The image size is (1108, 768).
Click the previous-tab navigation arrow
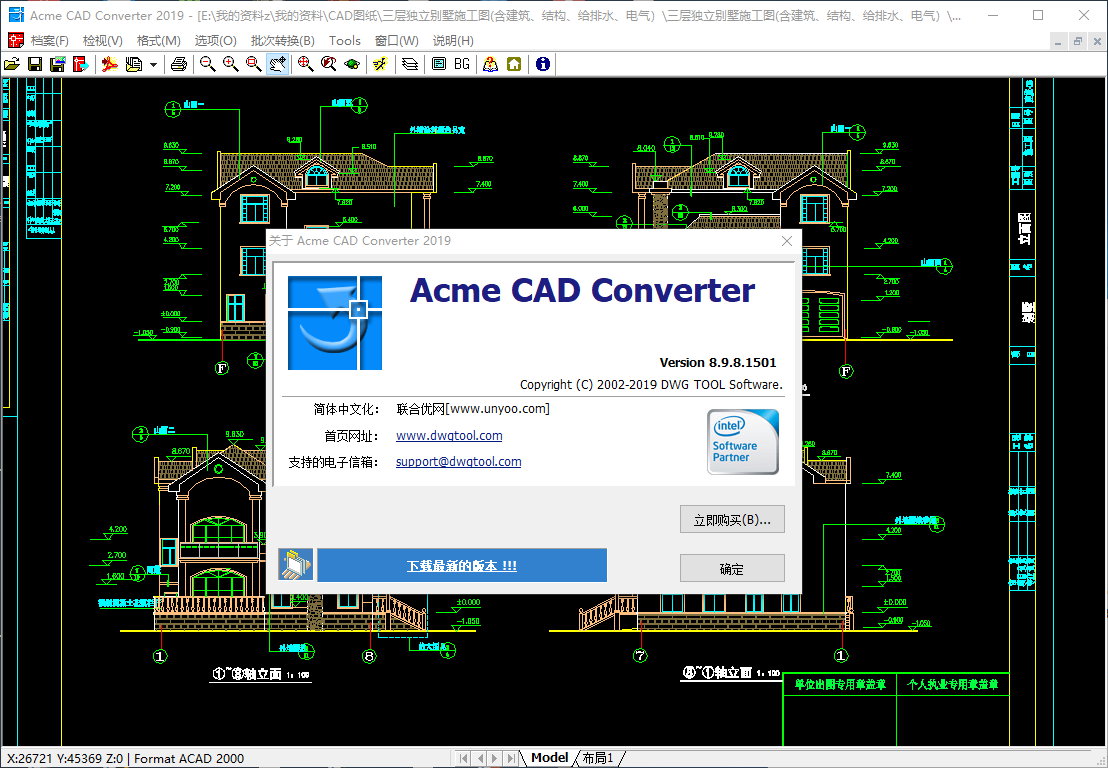click(480, 758)
